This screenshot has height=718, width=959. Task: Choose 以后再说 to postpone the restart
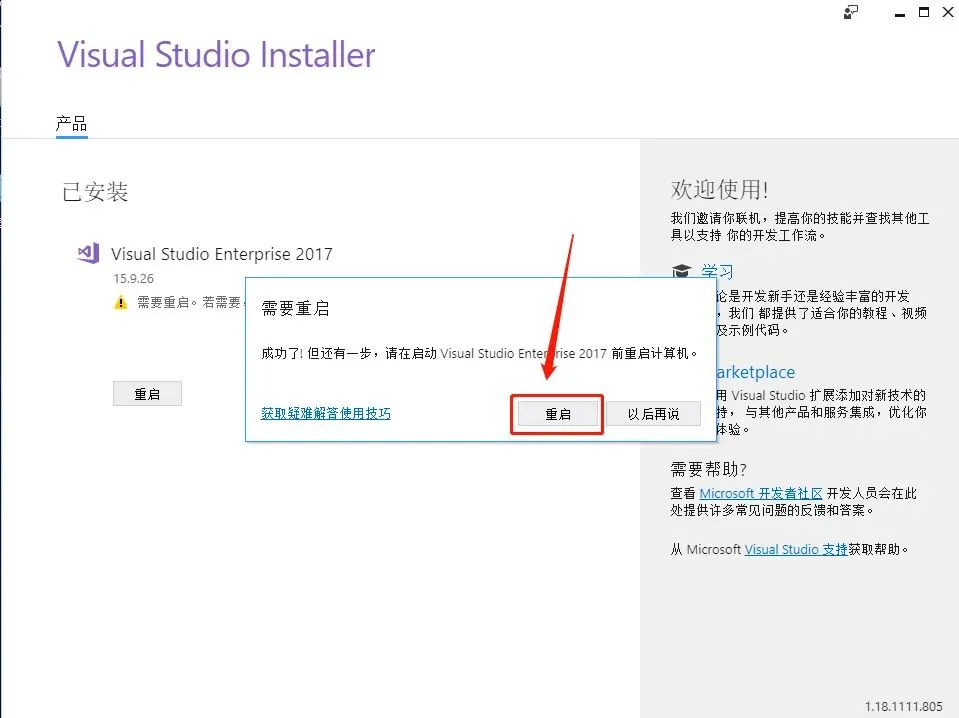(653, 414)
